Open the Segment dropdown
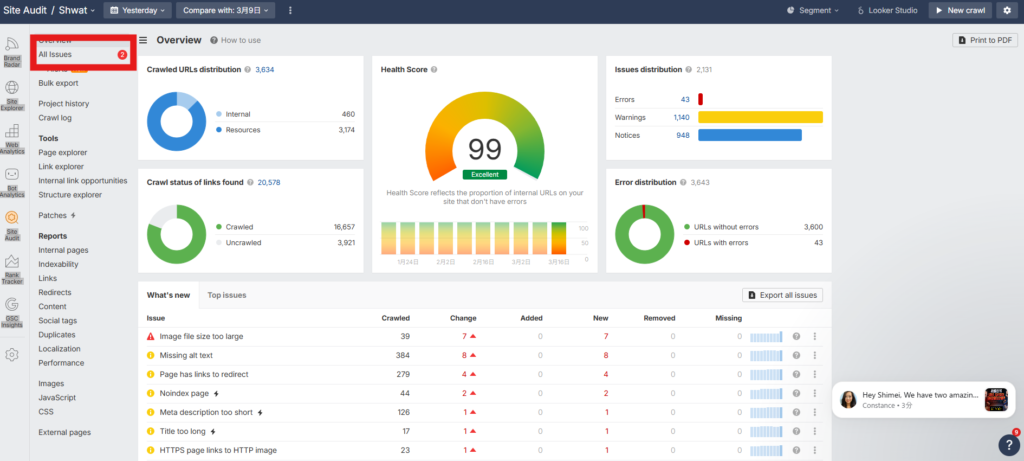This screenshot has width=1024, height=461. click(x=814, y=10)
